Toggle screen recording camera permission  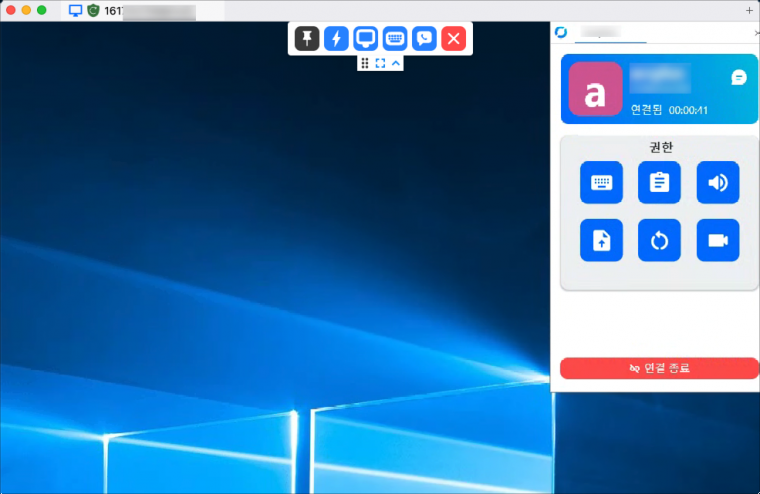pyautogui.click(x=718, y=240)
